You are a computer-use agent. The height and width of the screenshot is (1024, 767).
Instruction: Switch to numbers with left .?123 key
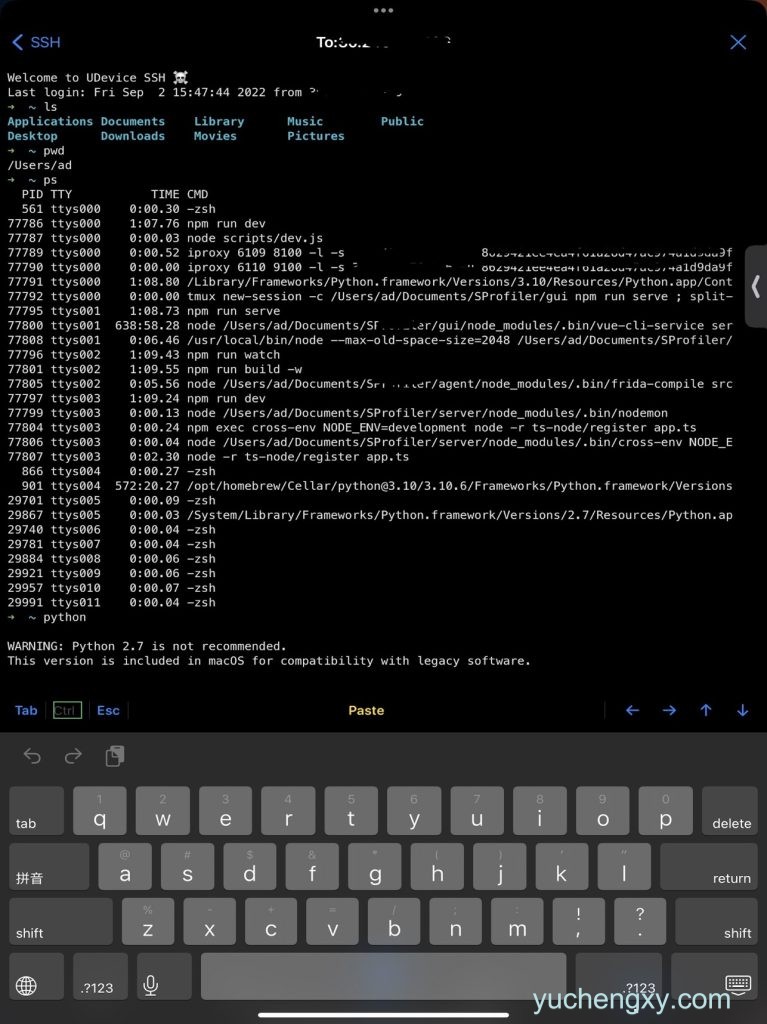click(x=97, y=985)
